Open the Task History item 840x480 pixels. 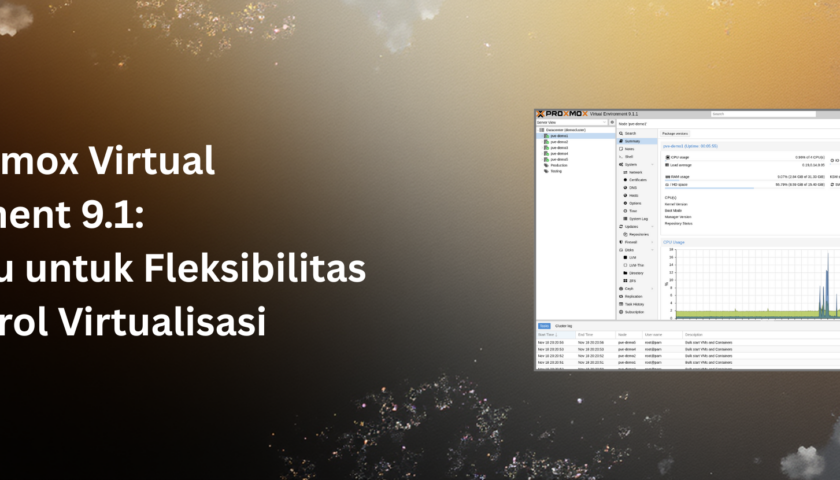pos(636,304)
